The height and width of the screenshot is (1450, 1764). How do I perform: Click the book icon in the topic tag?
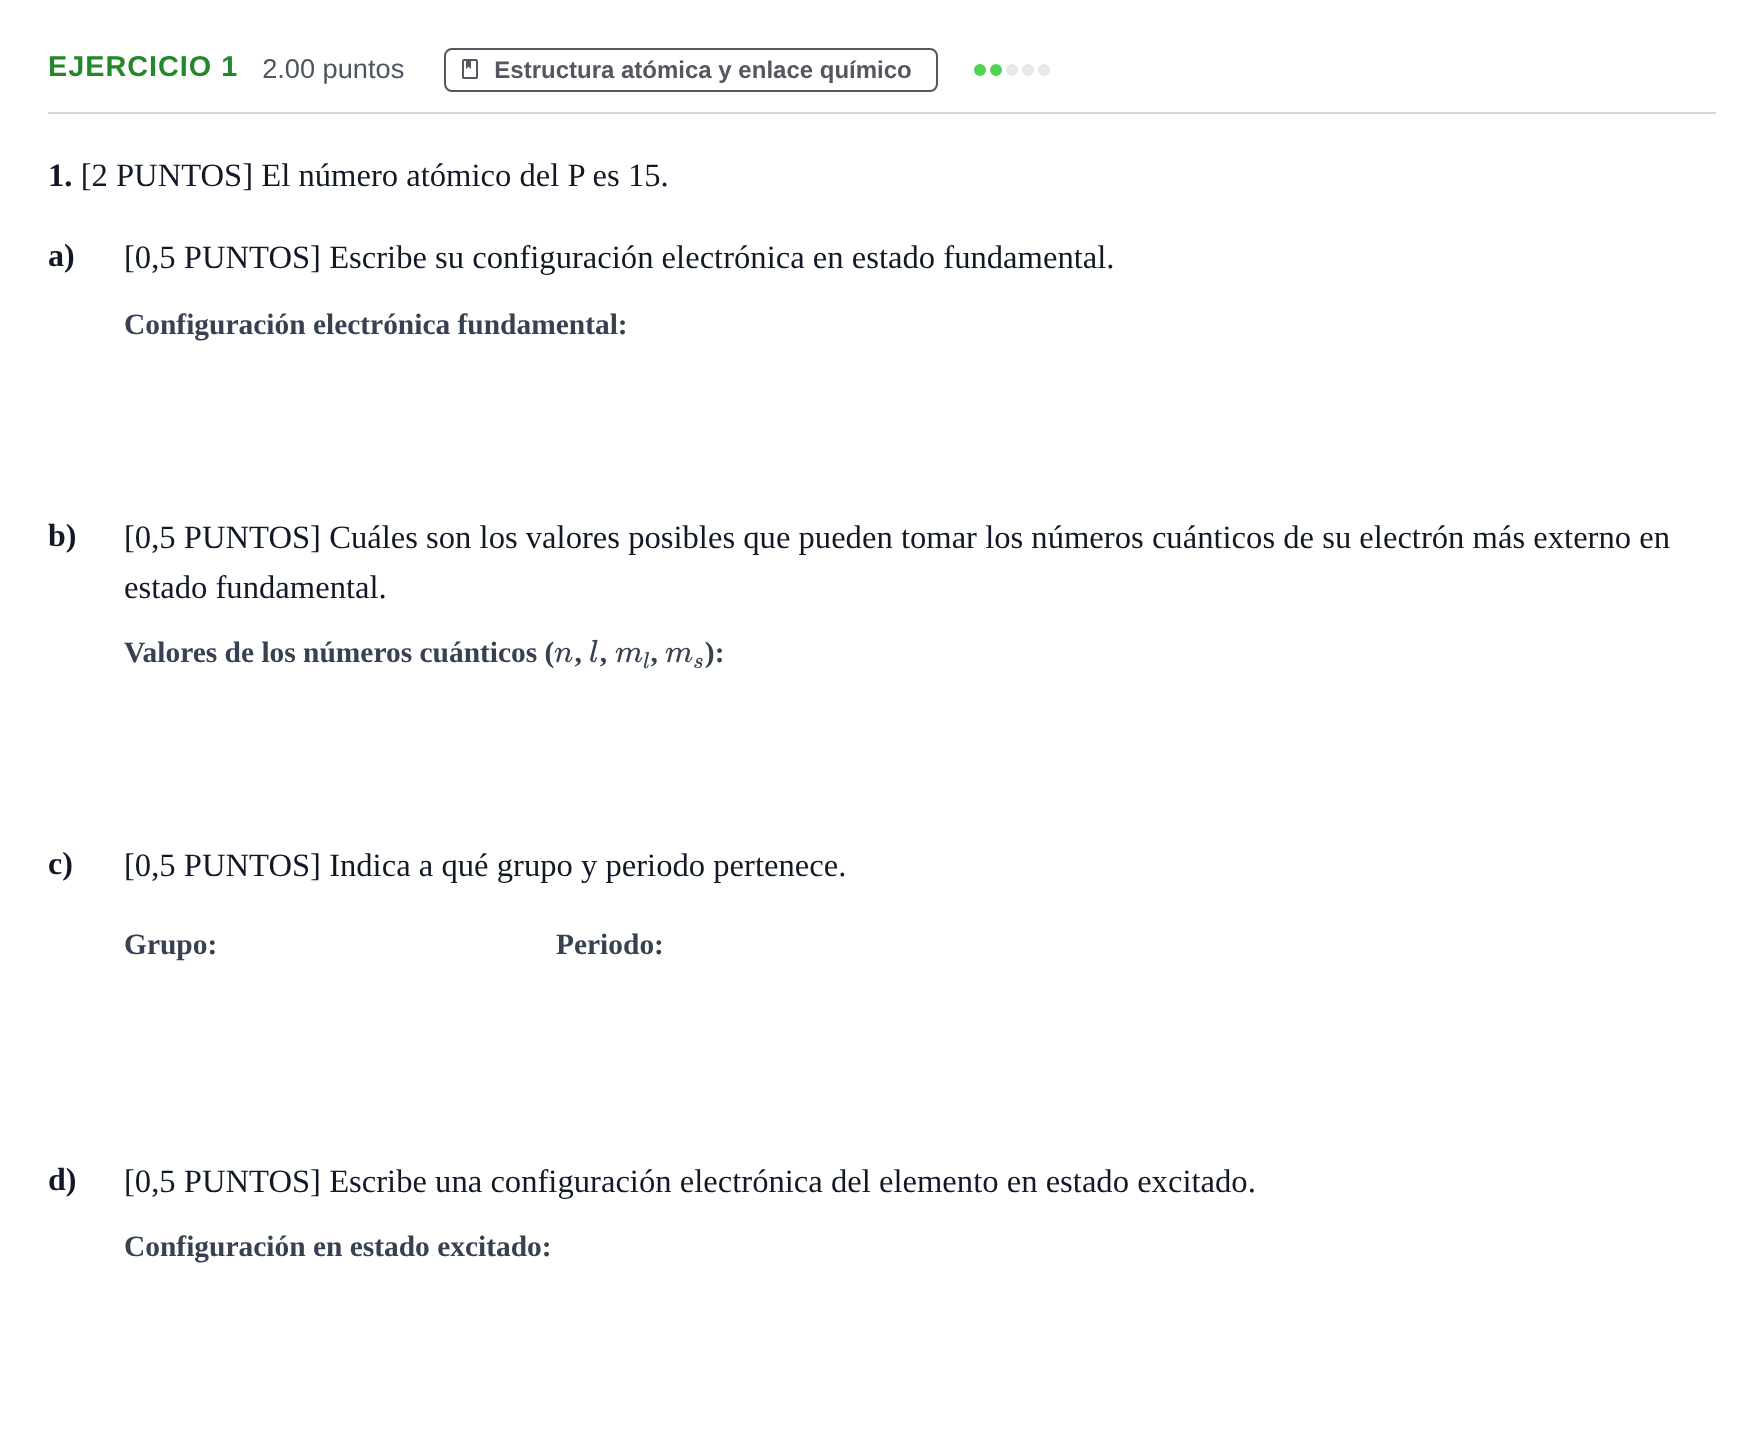tap(470, 70)
